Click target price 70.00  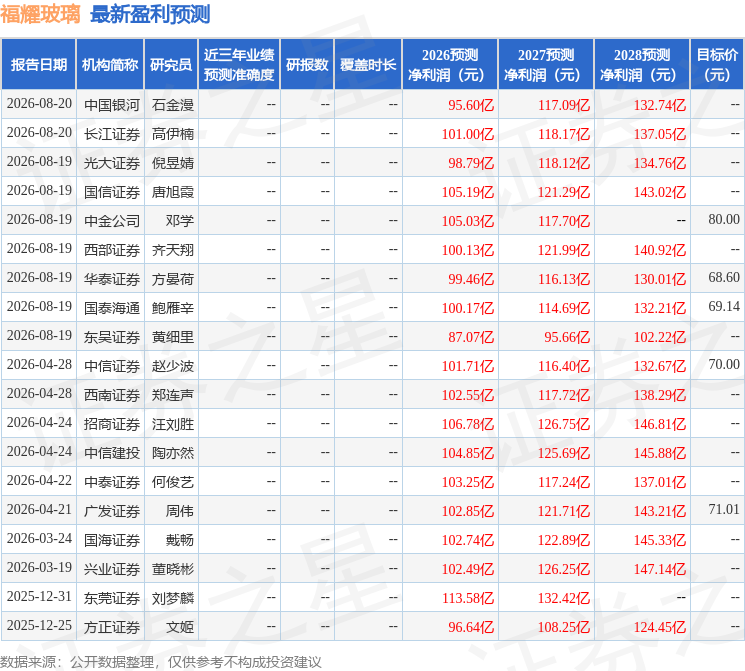(724, 364)
